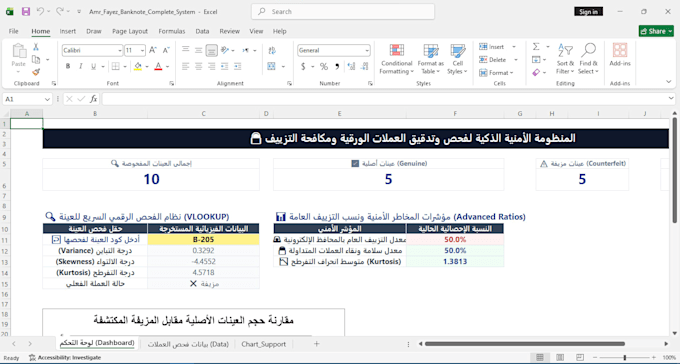680x364 pixels.
Task: Switch to the Formulas tab
Action: tap(172, 31)
